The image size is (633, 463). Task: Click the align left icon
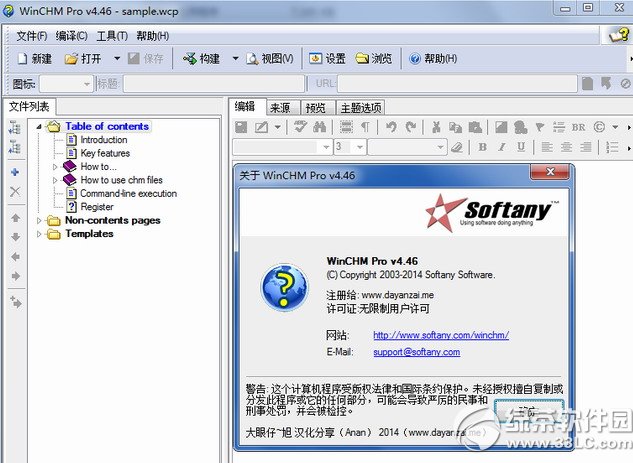[x=547, y=147]
